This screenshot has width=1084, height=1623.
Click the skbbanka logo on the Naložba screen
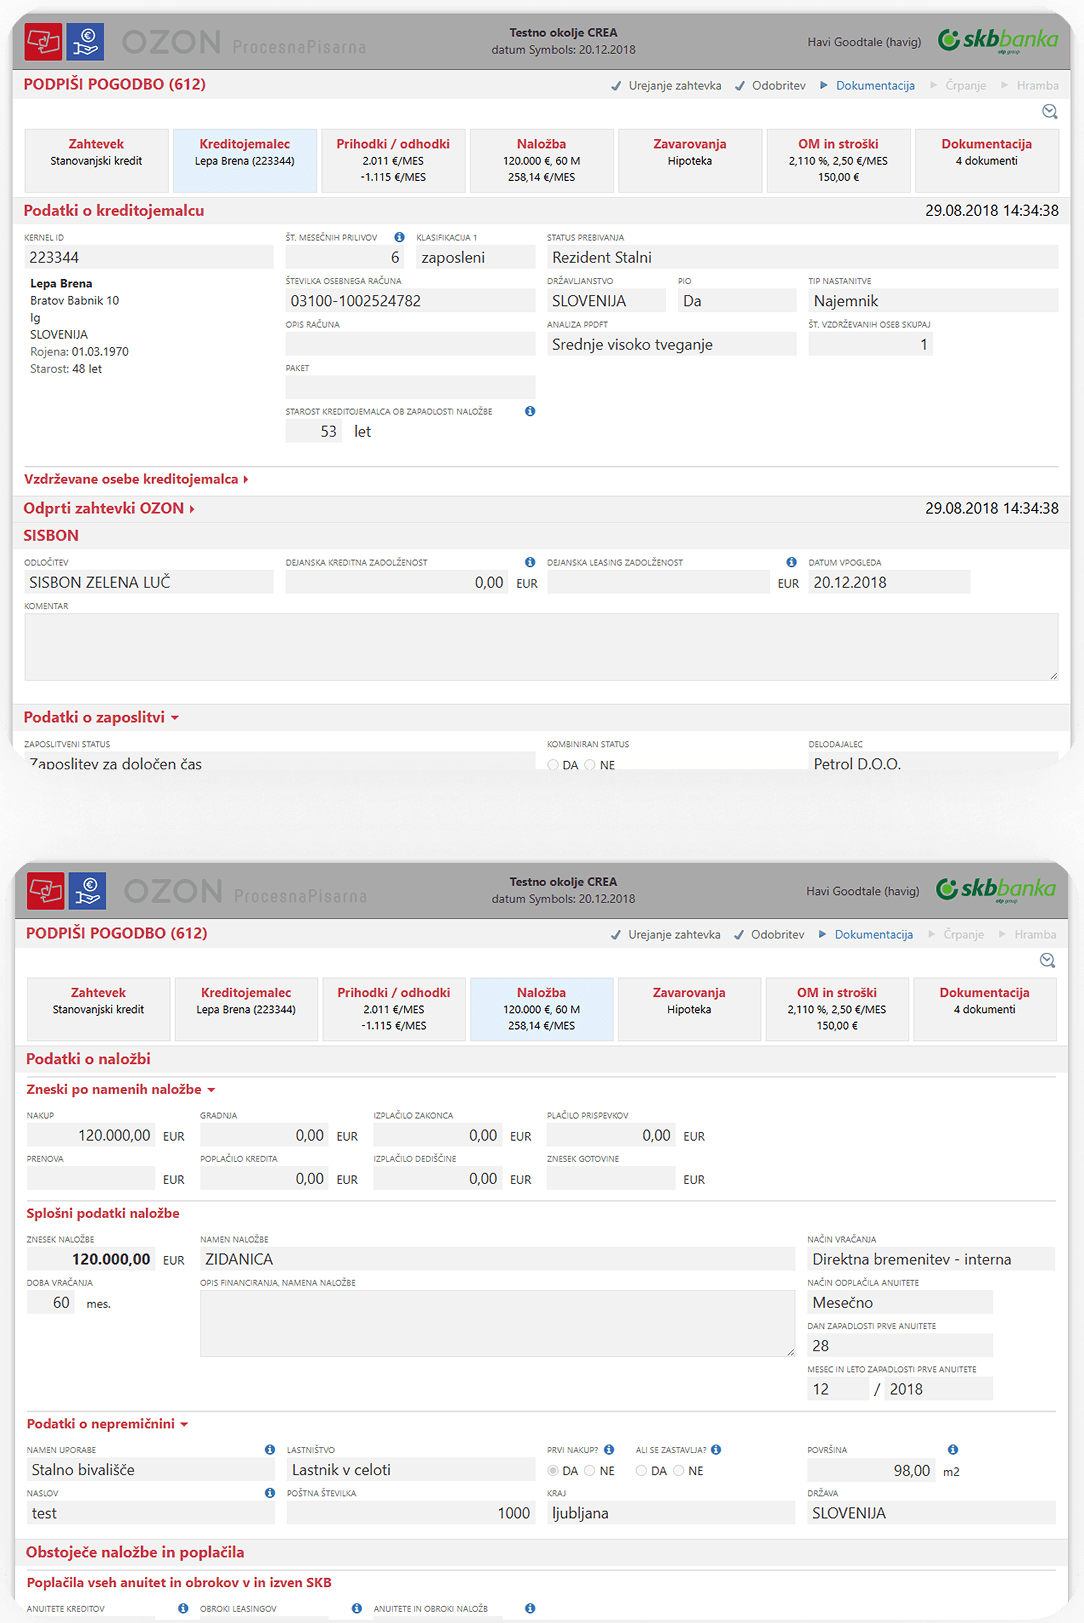tap(996, 889)
